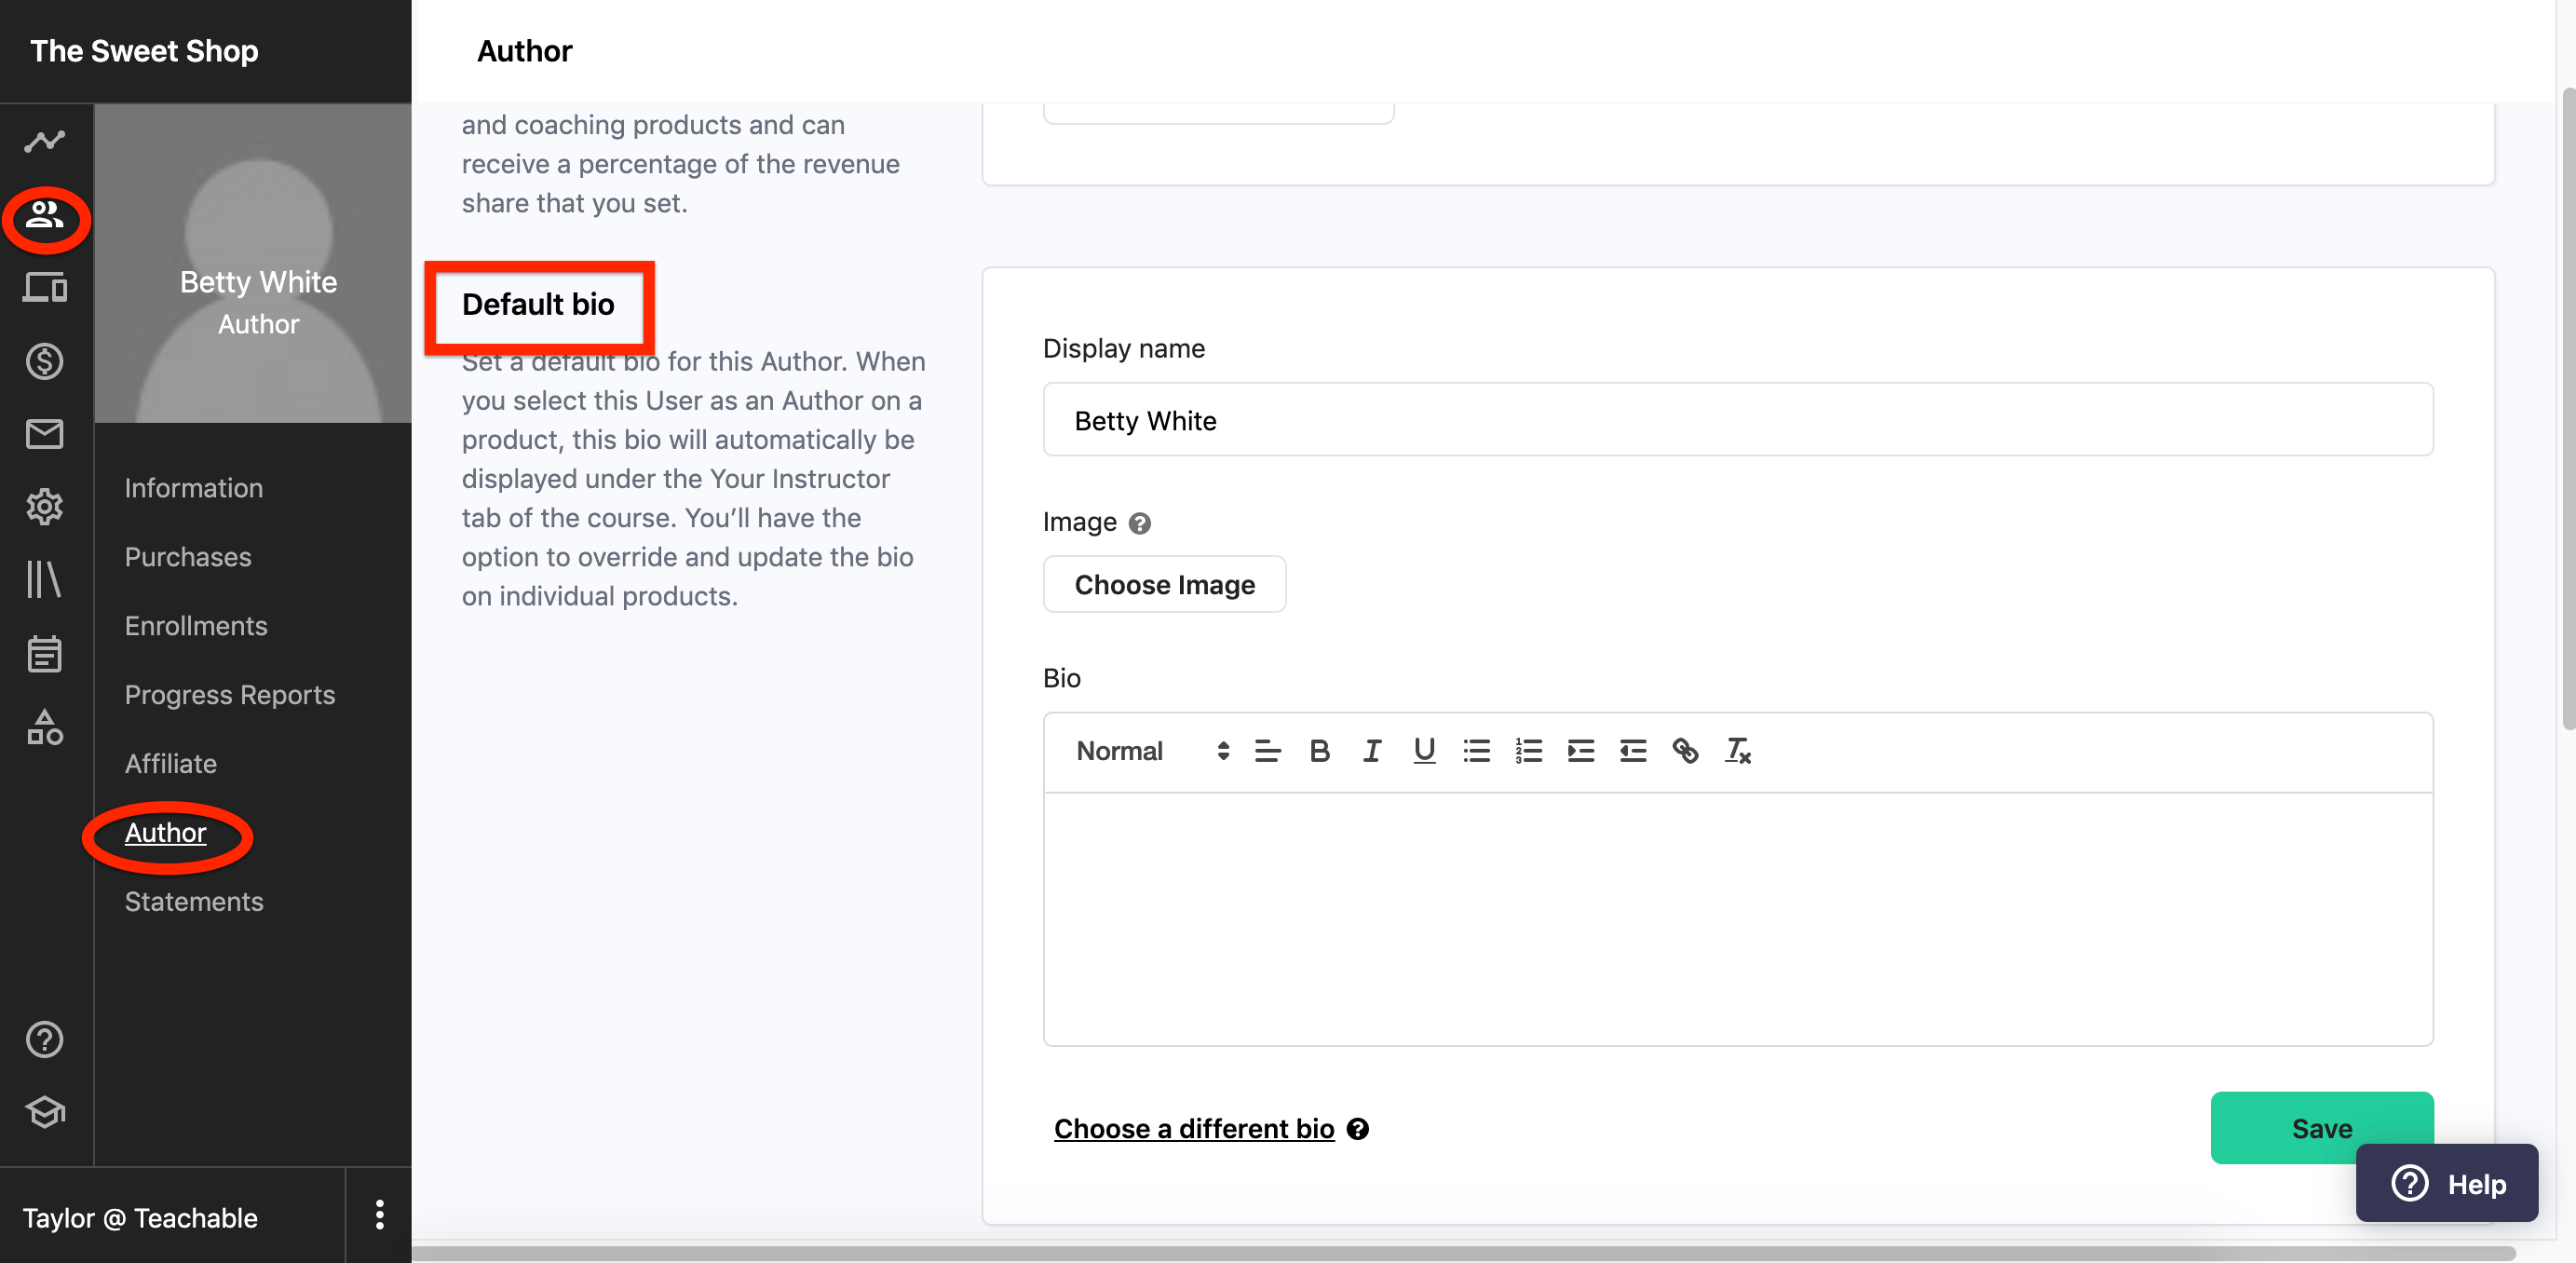Open the Coaching calendar icon in the sidebar

(45, 654)
